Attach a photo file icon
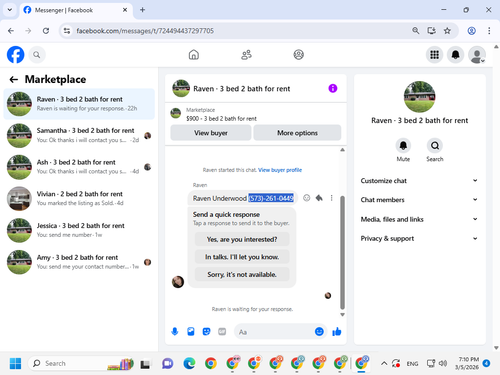The height and width of the screenshot is (375, 500). (191, 331)
